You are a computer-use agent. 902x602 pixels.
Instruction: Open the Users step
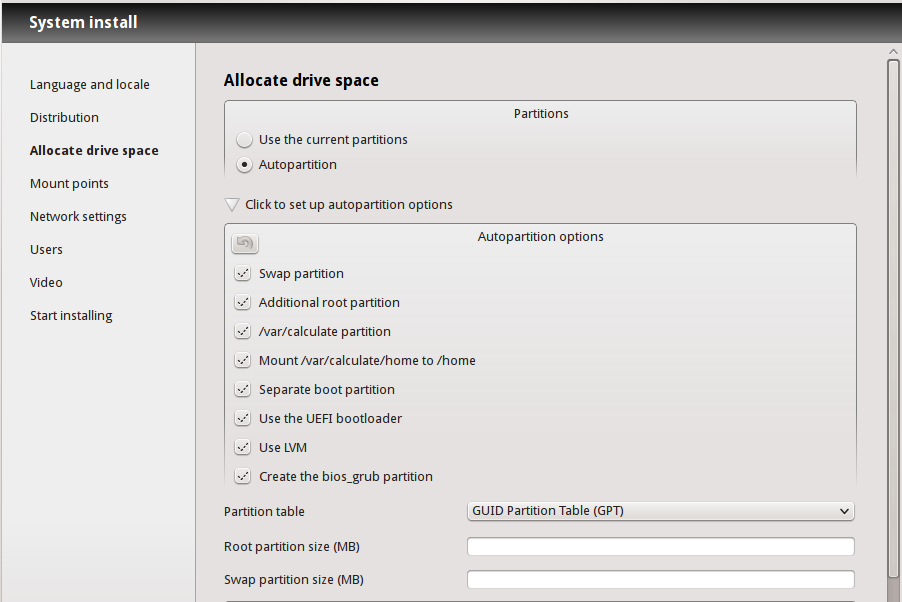46,249
